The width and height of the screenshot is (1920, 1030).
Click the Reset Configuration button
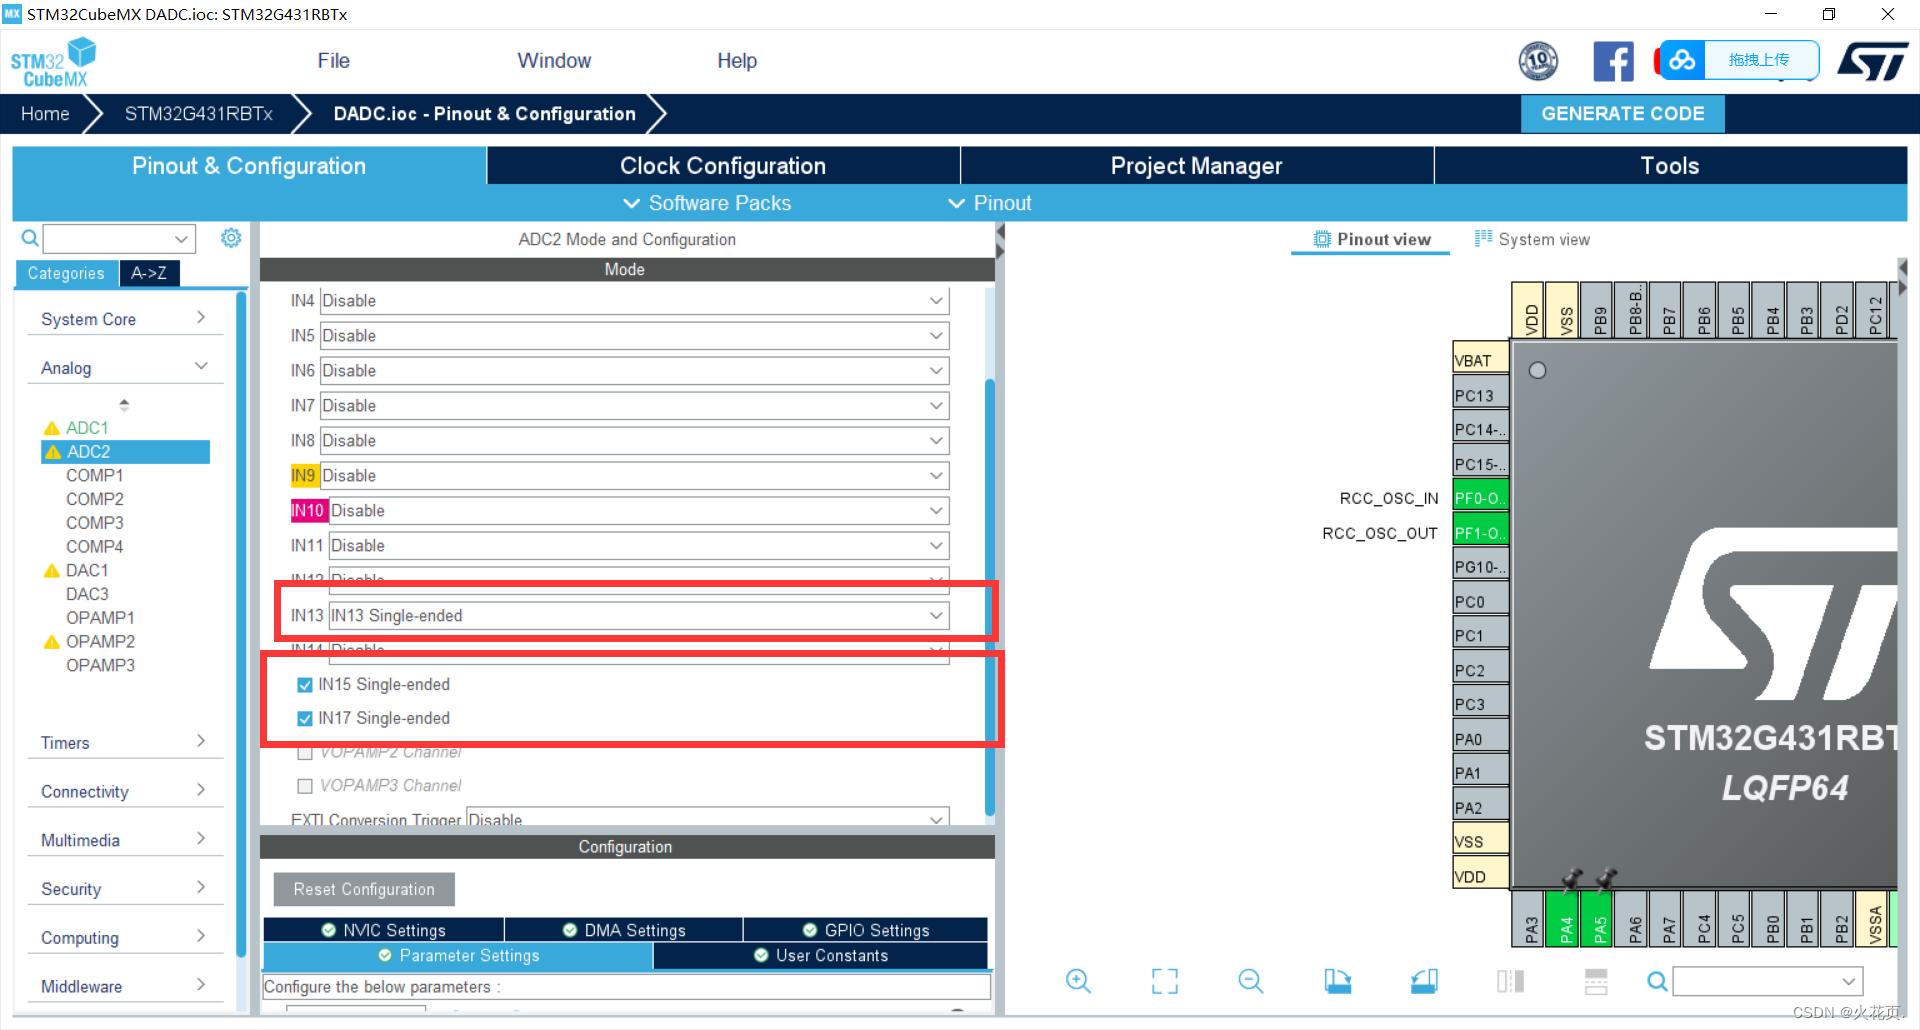click(x=364, y=889)
